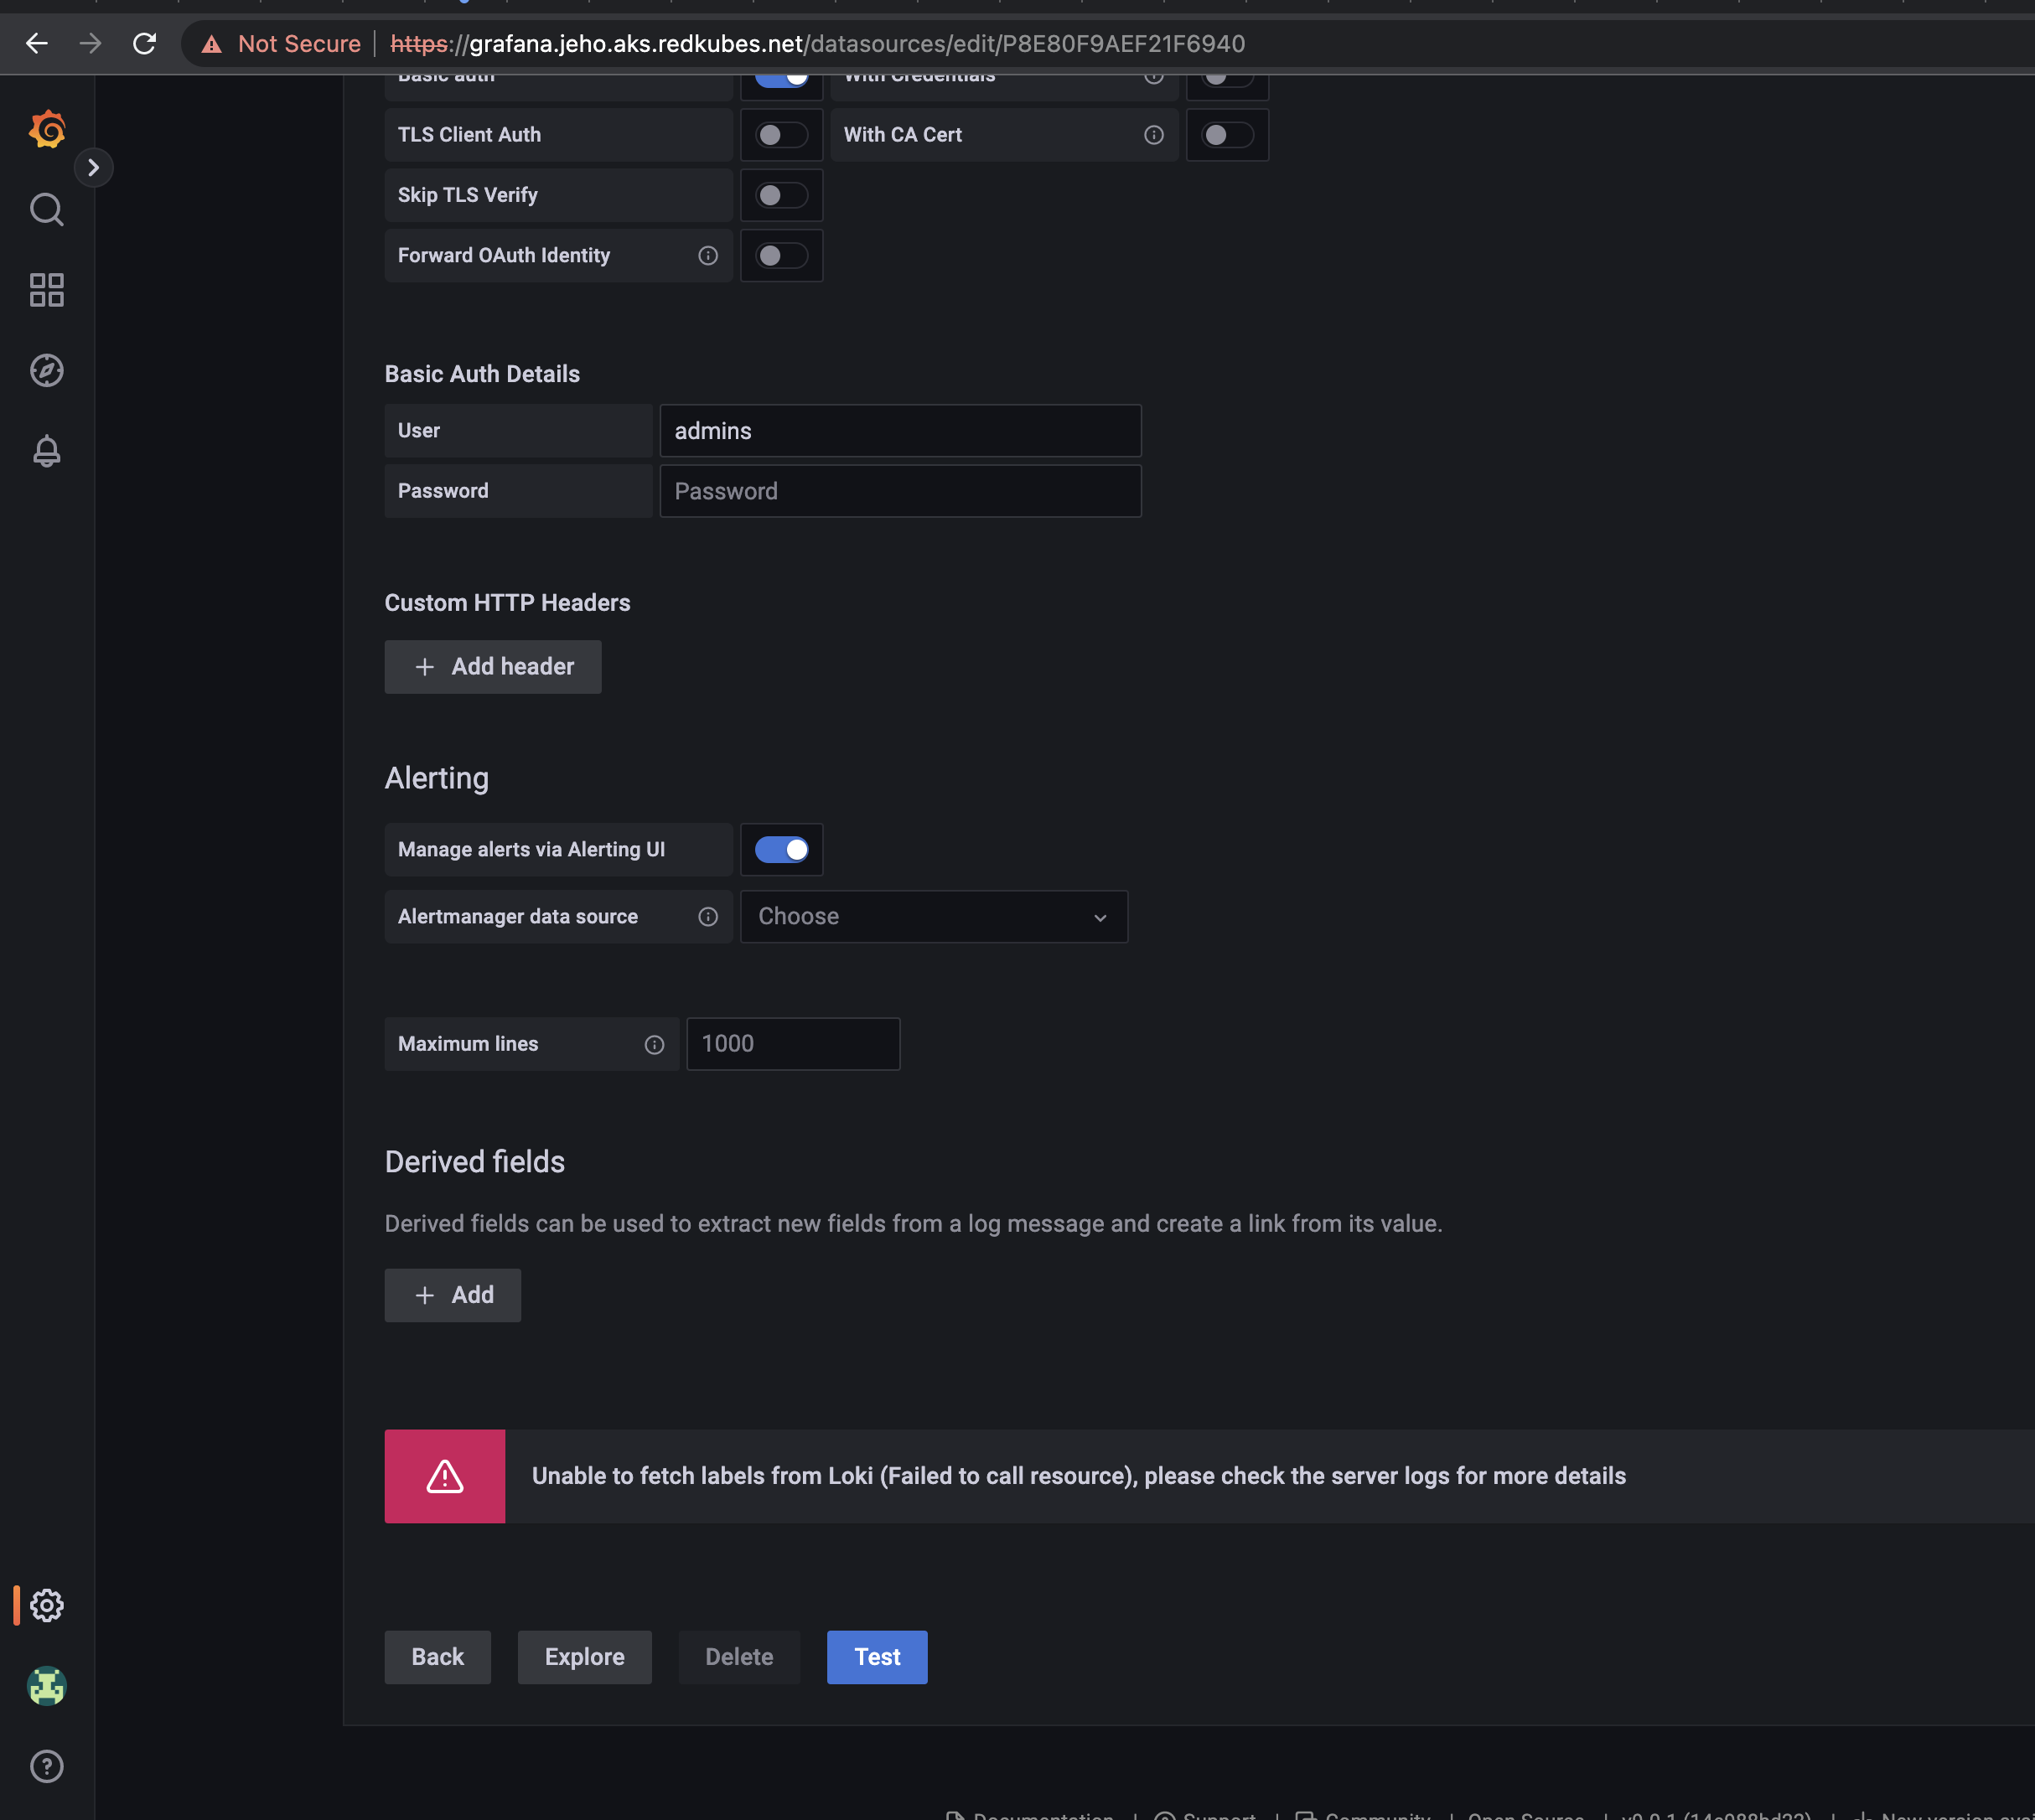Show info for With CA Cert
Image resolution: width=2035 pixels, height=1820 pixels.
[x=1154, y=135]
